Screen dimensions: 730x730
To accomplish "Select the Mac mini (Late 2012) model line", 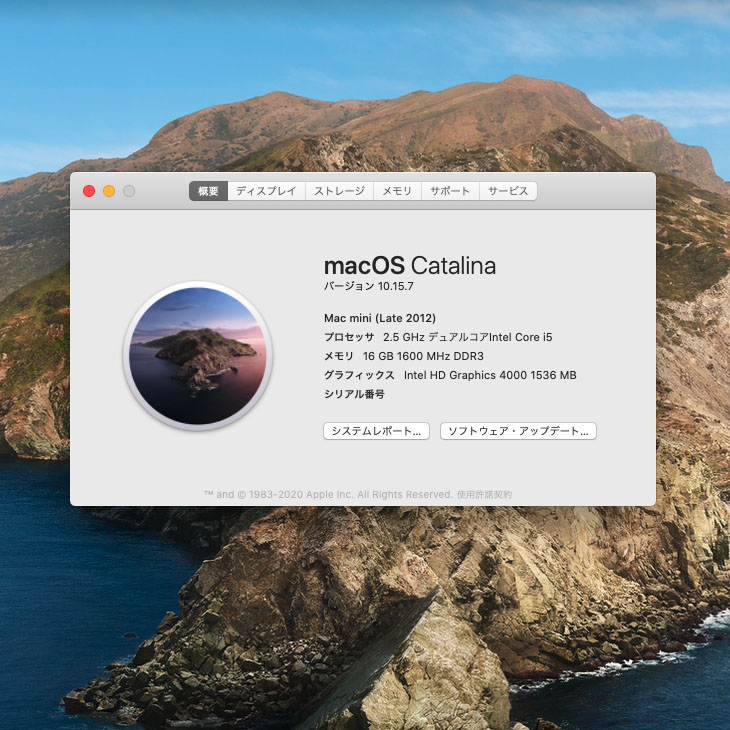I will [380, 318].
